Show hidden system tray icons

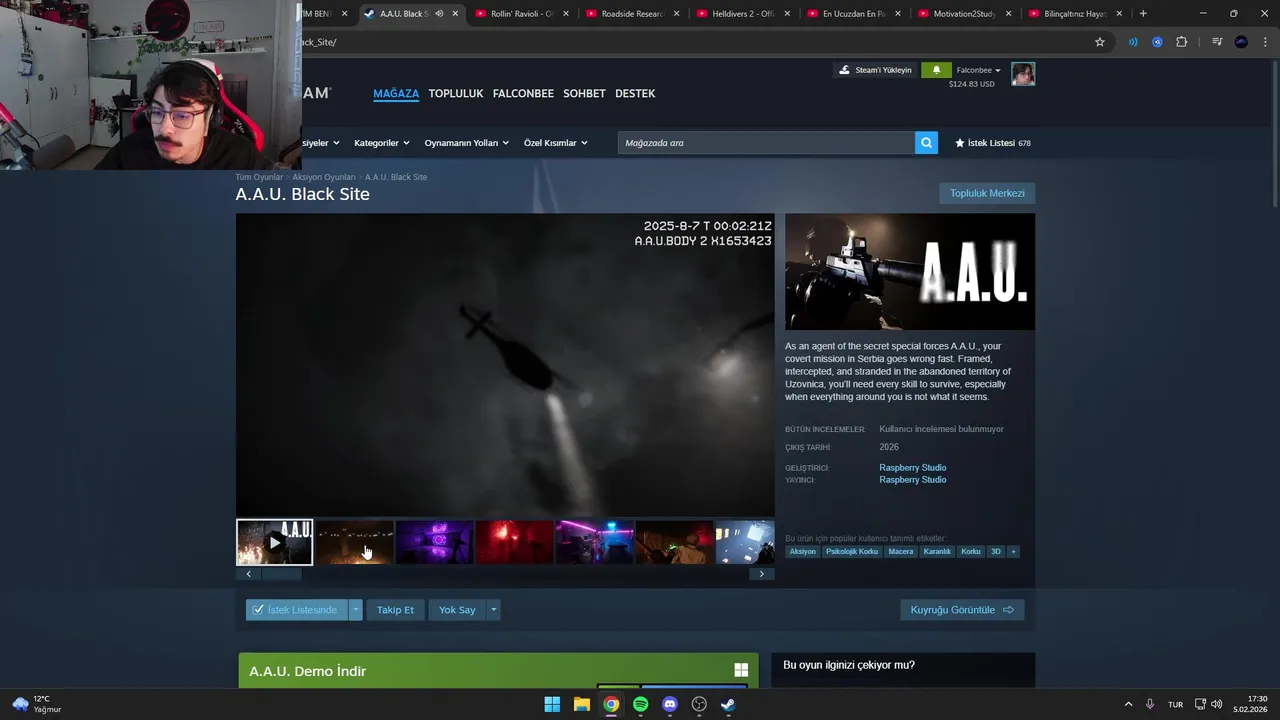pyautogui.click(x=1128, y=704)
